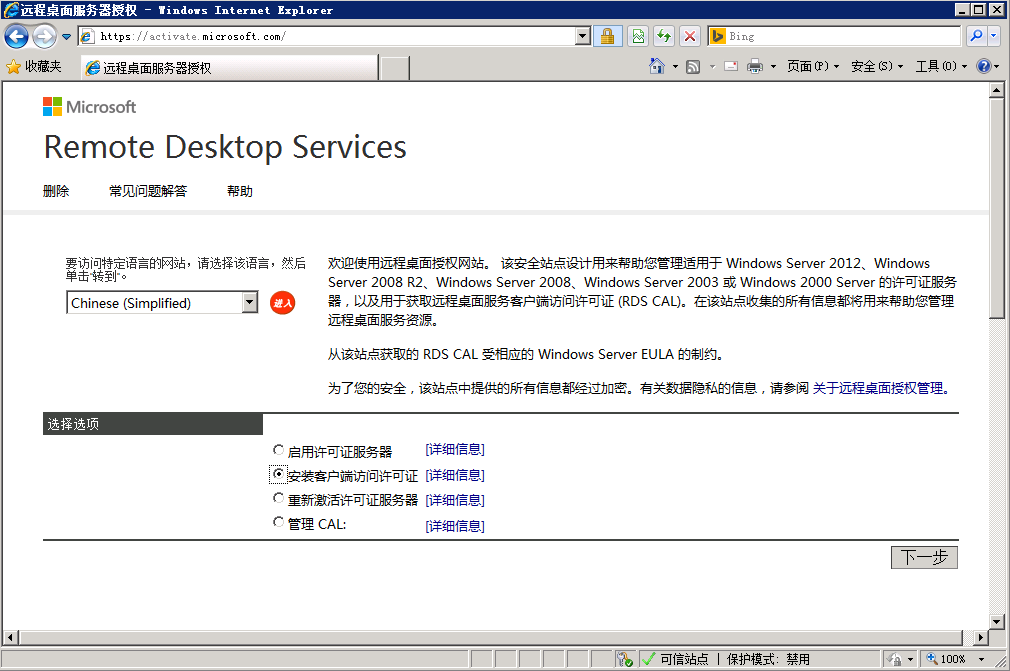Image resolution: width=1010 pixels, height=671 pixels.
Task: Open the 收藏夹 favorites star button
Action: point(33,66)
